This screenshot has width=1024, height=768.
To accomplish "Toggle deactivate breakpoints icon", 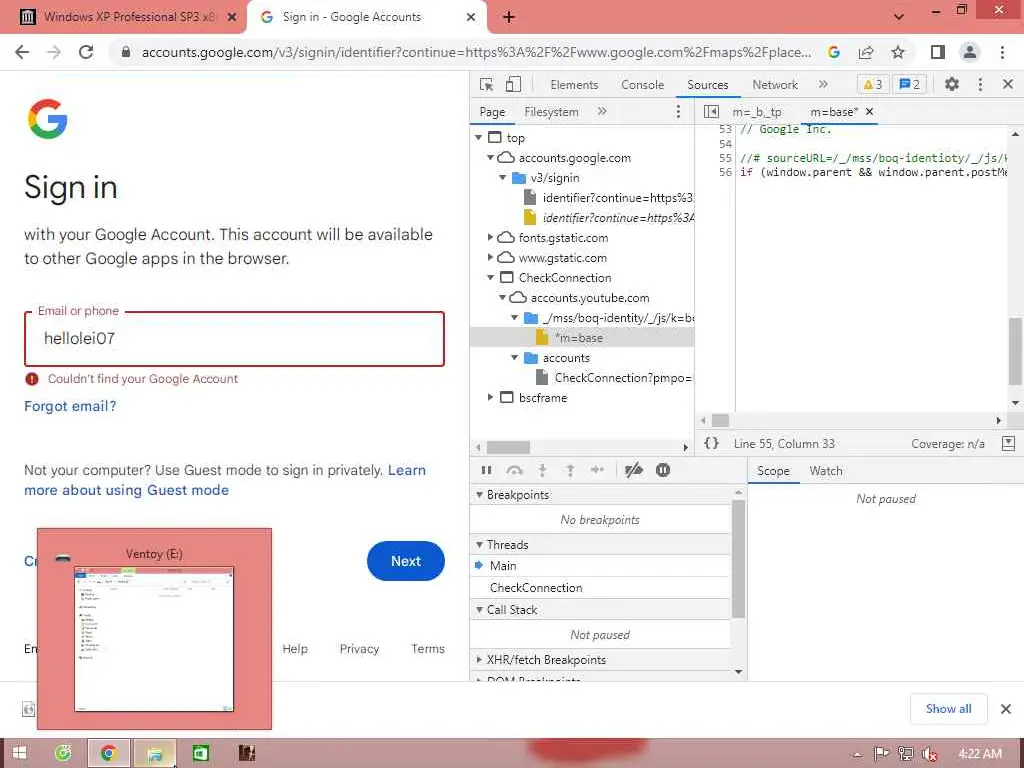I will pos(633,470).
